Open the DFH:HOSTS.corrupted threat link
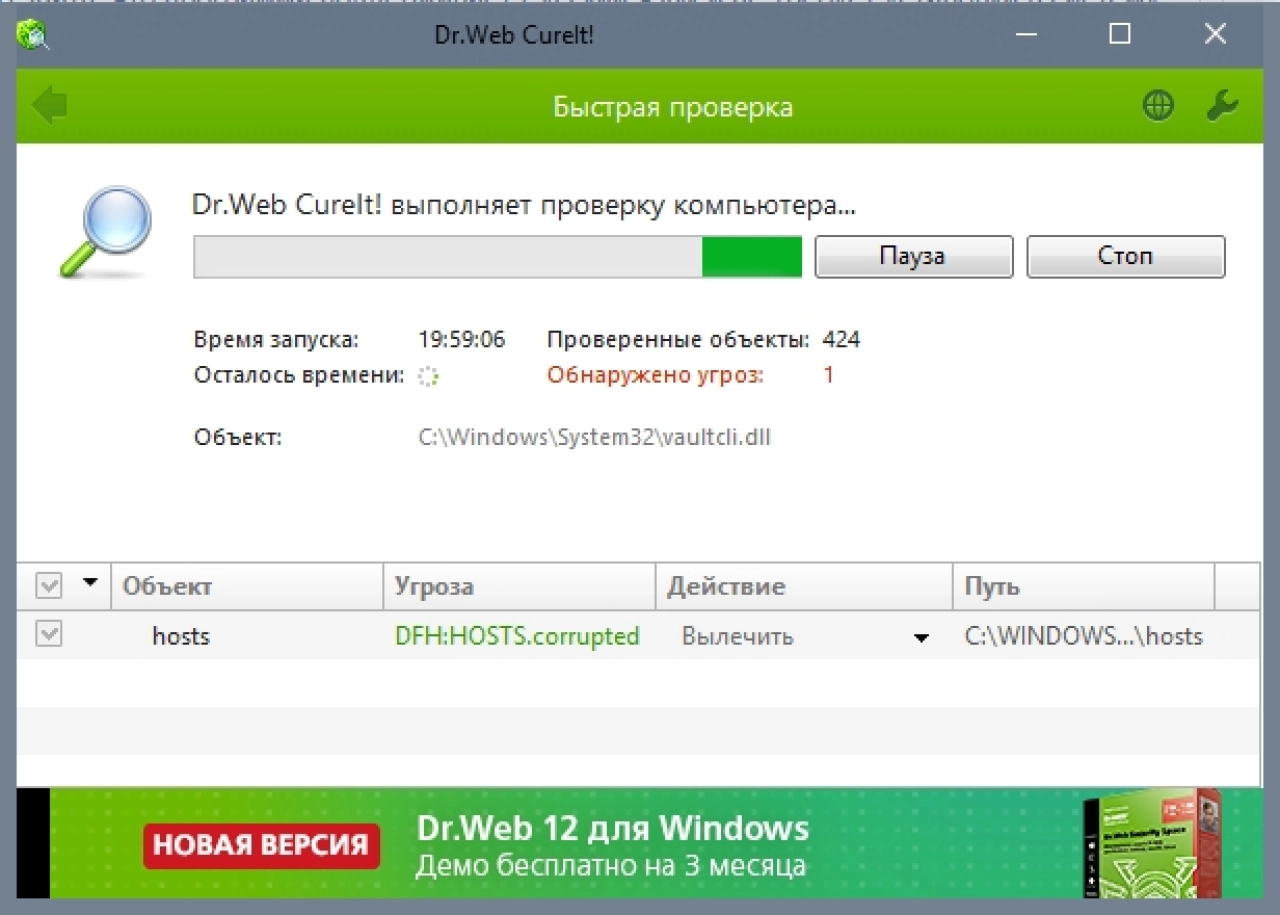 click(517, 636)
